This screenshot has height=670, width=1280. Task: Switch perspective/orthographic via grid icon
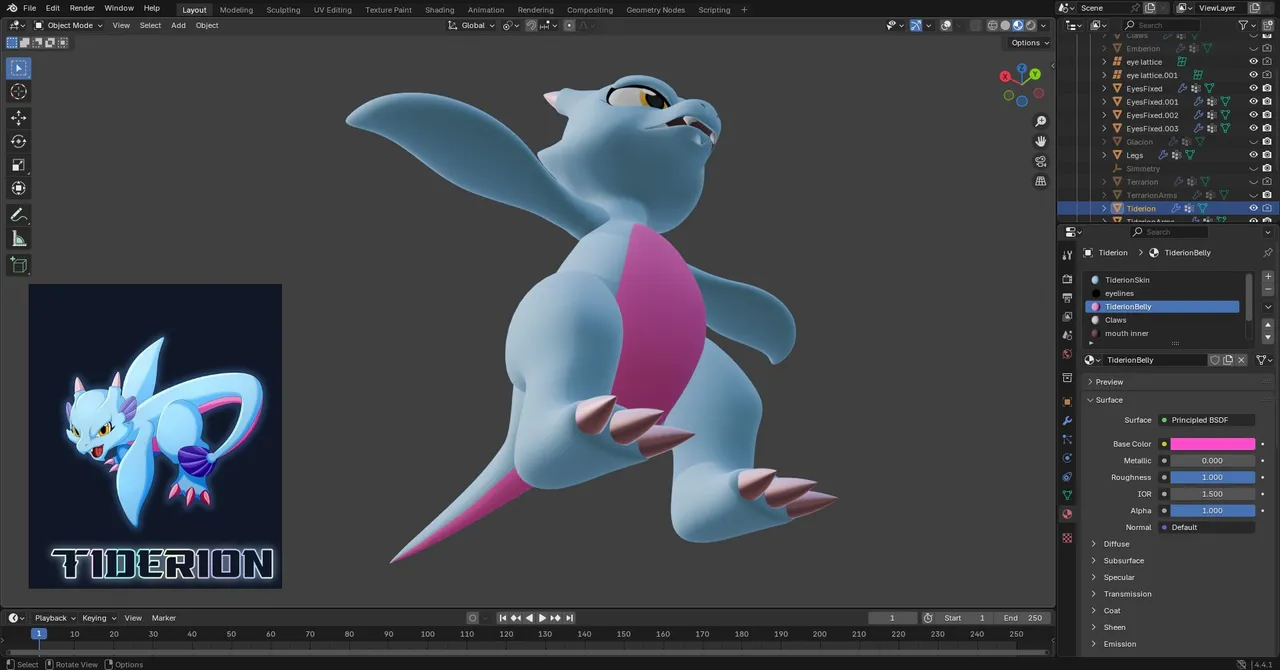1040,182
